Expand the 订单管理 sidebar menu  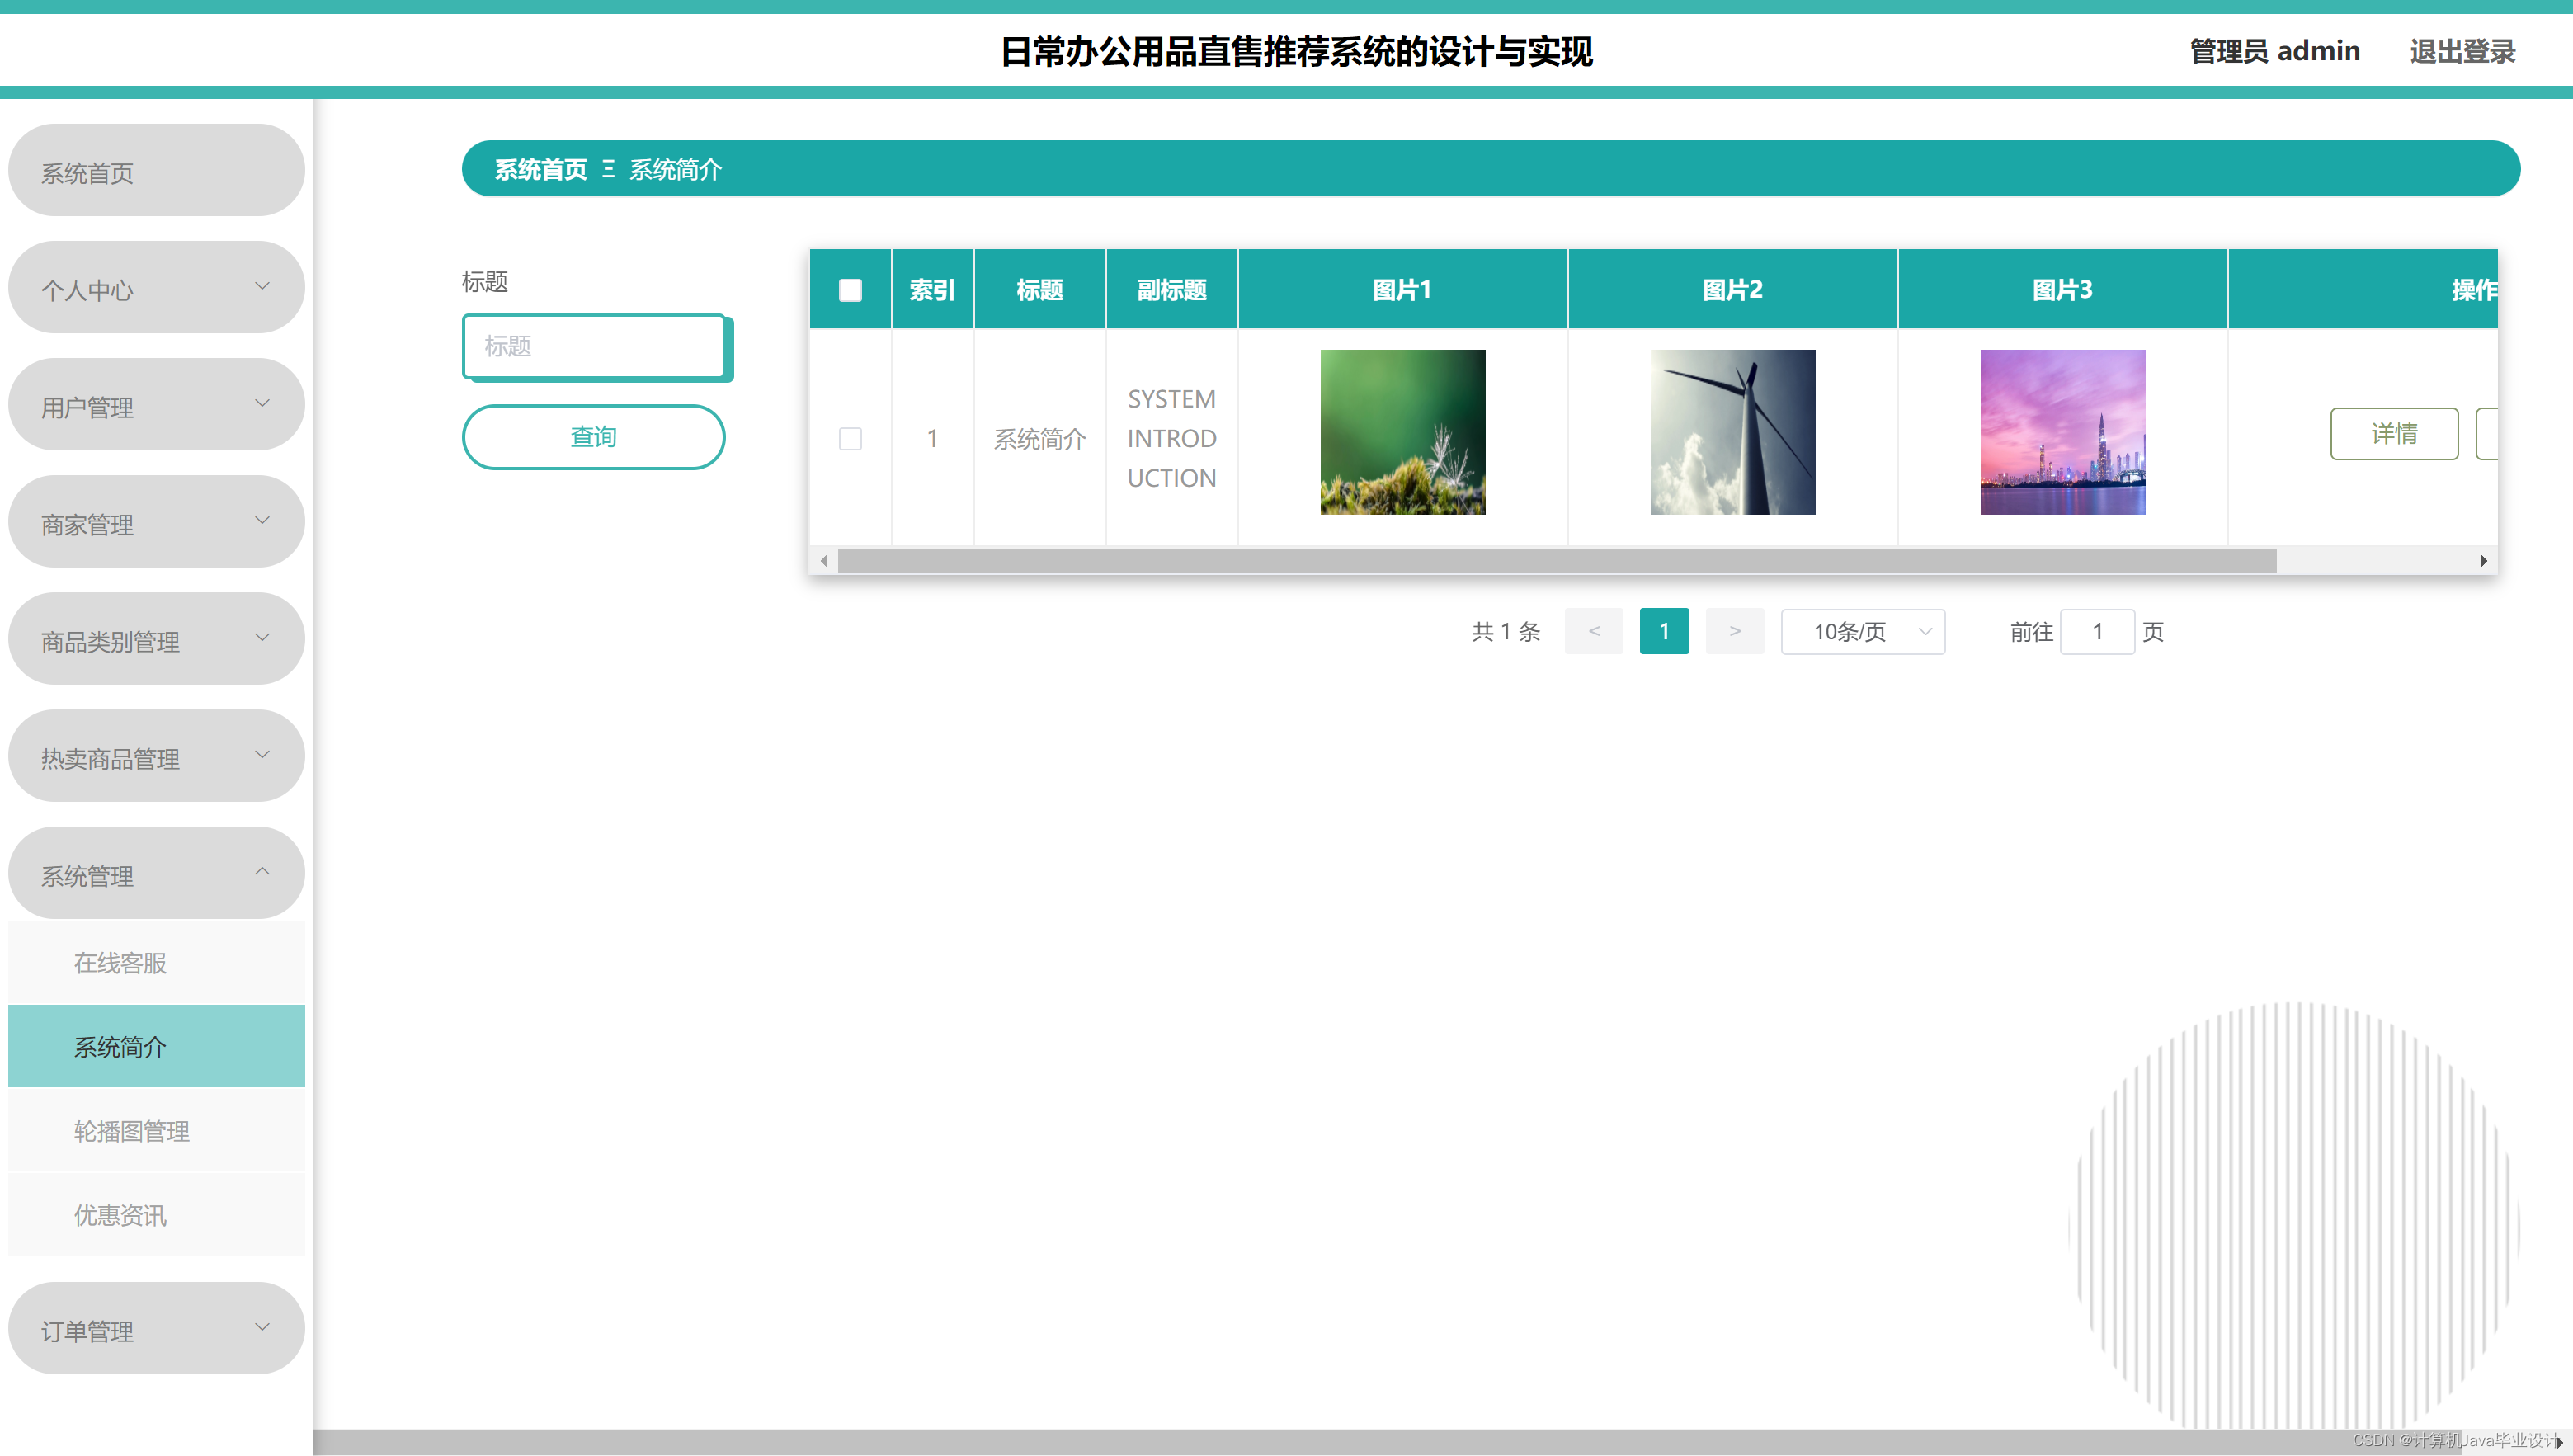coord(156,1329)
